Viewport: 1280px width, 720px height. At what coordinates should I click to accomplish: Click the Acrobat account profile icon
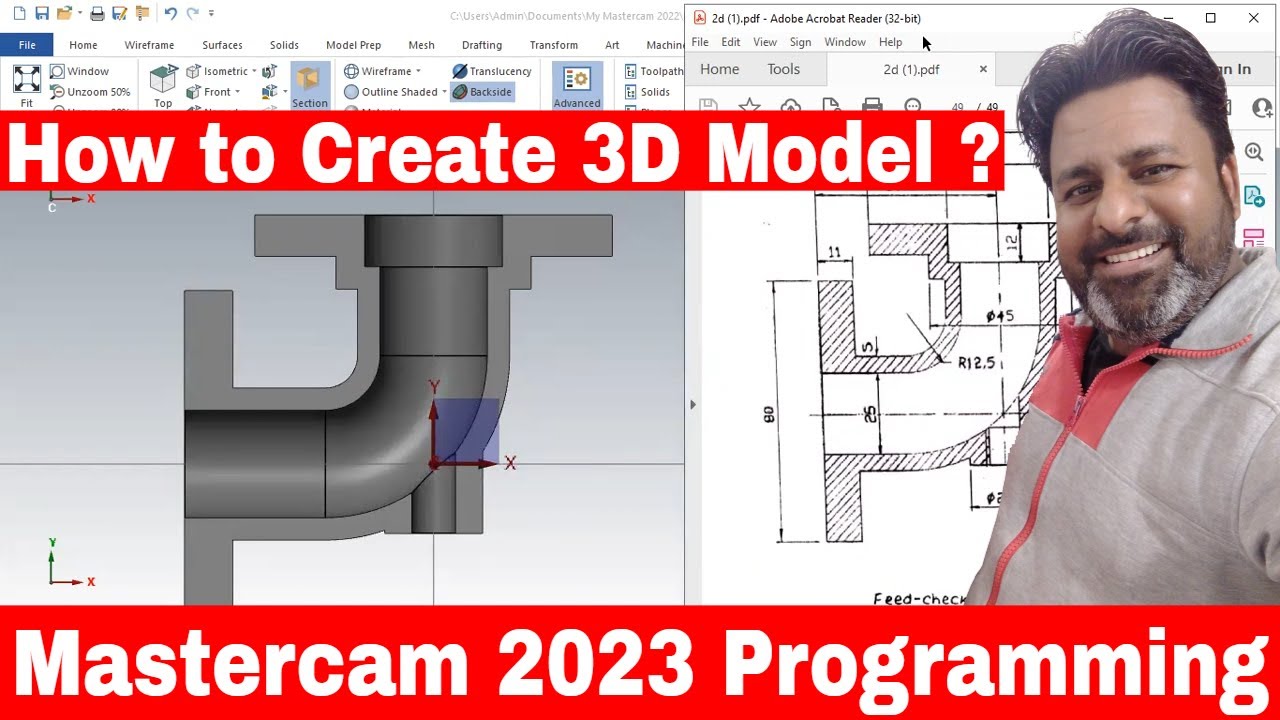point(1262,106)
